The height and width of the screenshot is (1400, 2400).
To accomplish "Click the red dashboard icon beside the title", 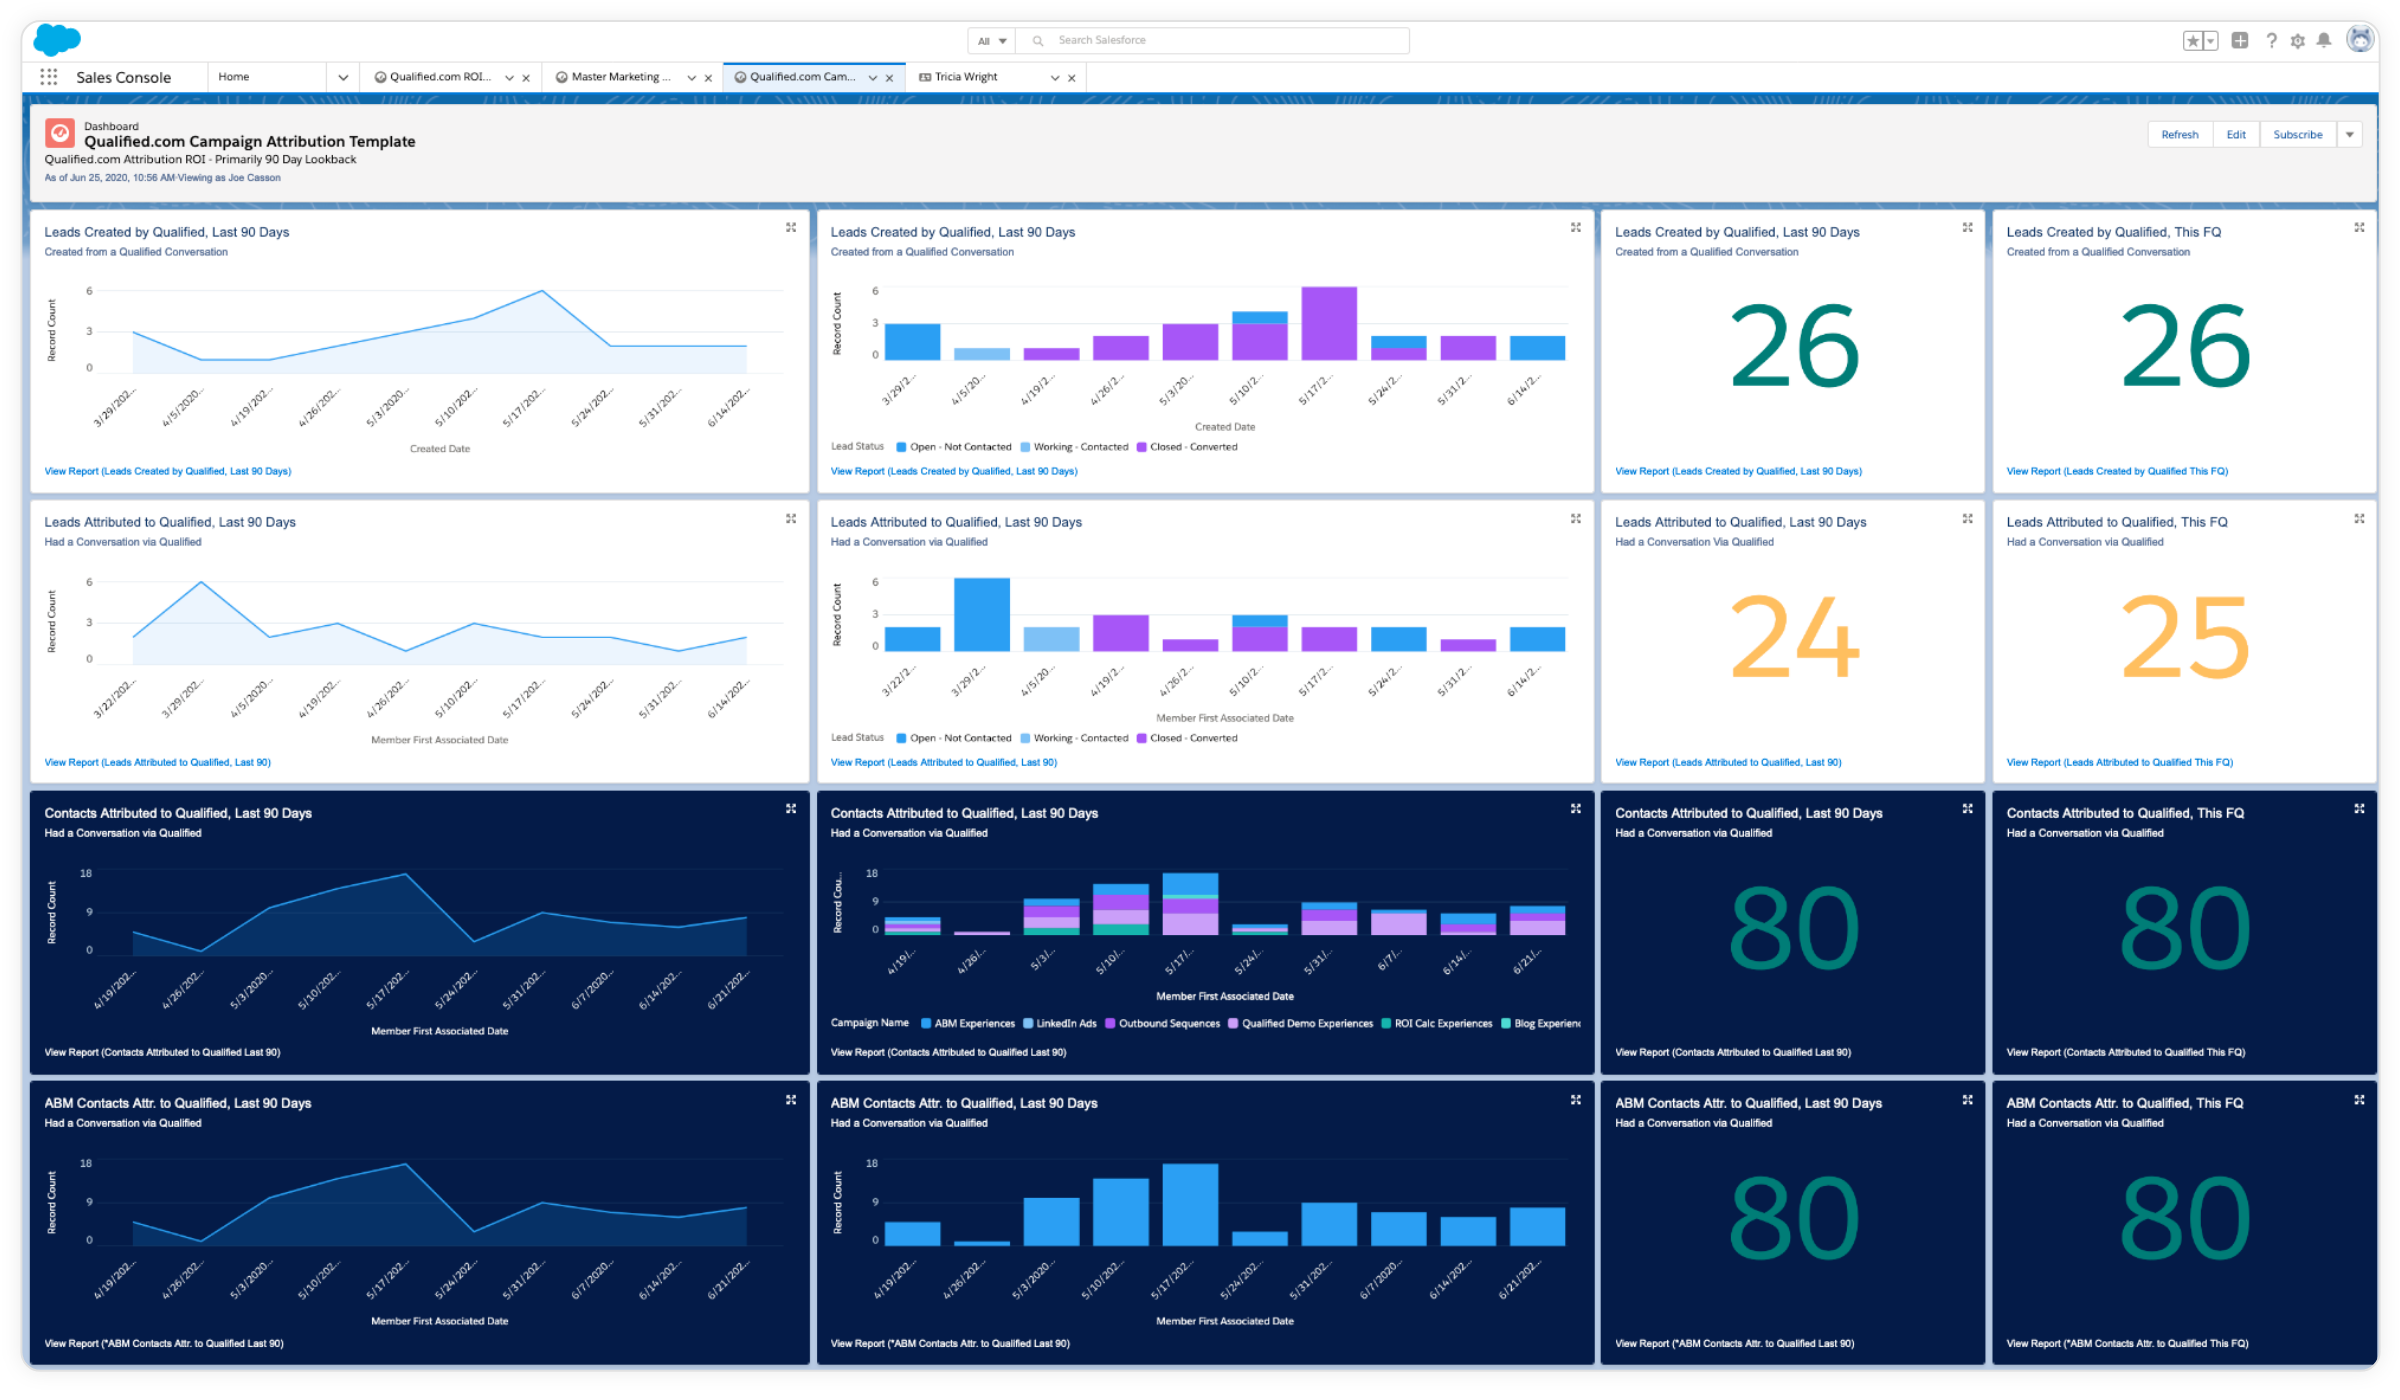I will (60, 132).
